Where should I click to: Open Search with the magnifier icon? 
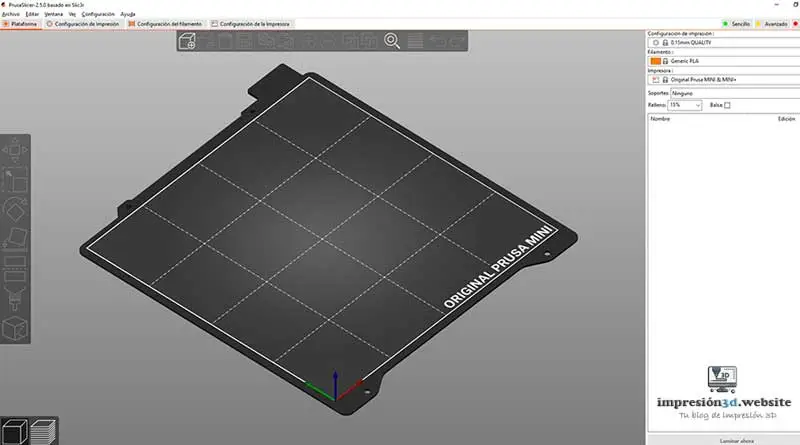(392, 41)
